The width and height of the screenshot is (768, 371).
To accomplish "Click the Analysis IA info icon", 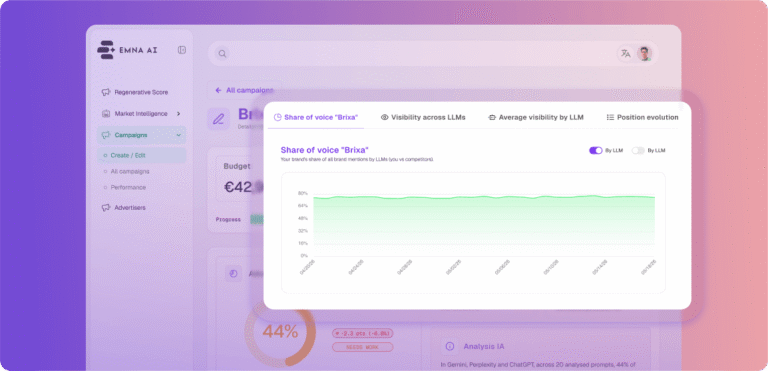I will 449,346.
